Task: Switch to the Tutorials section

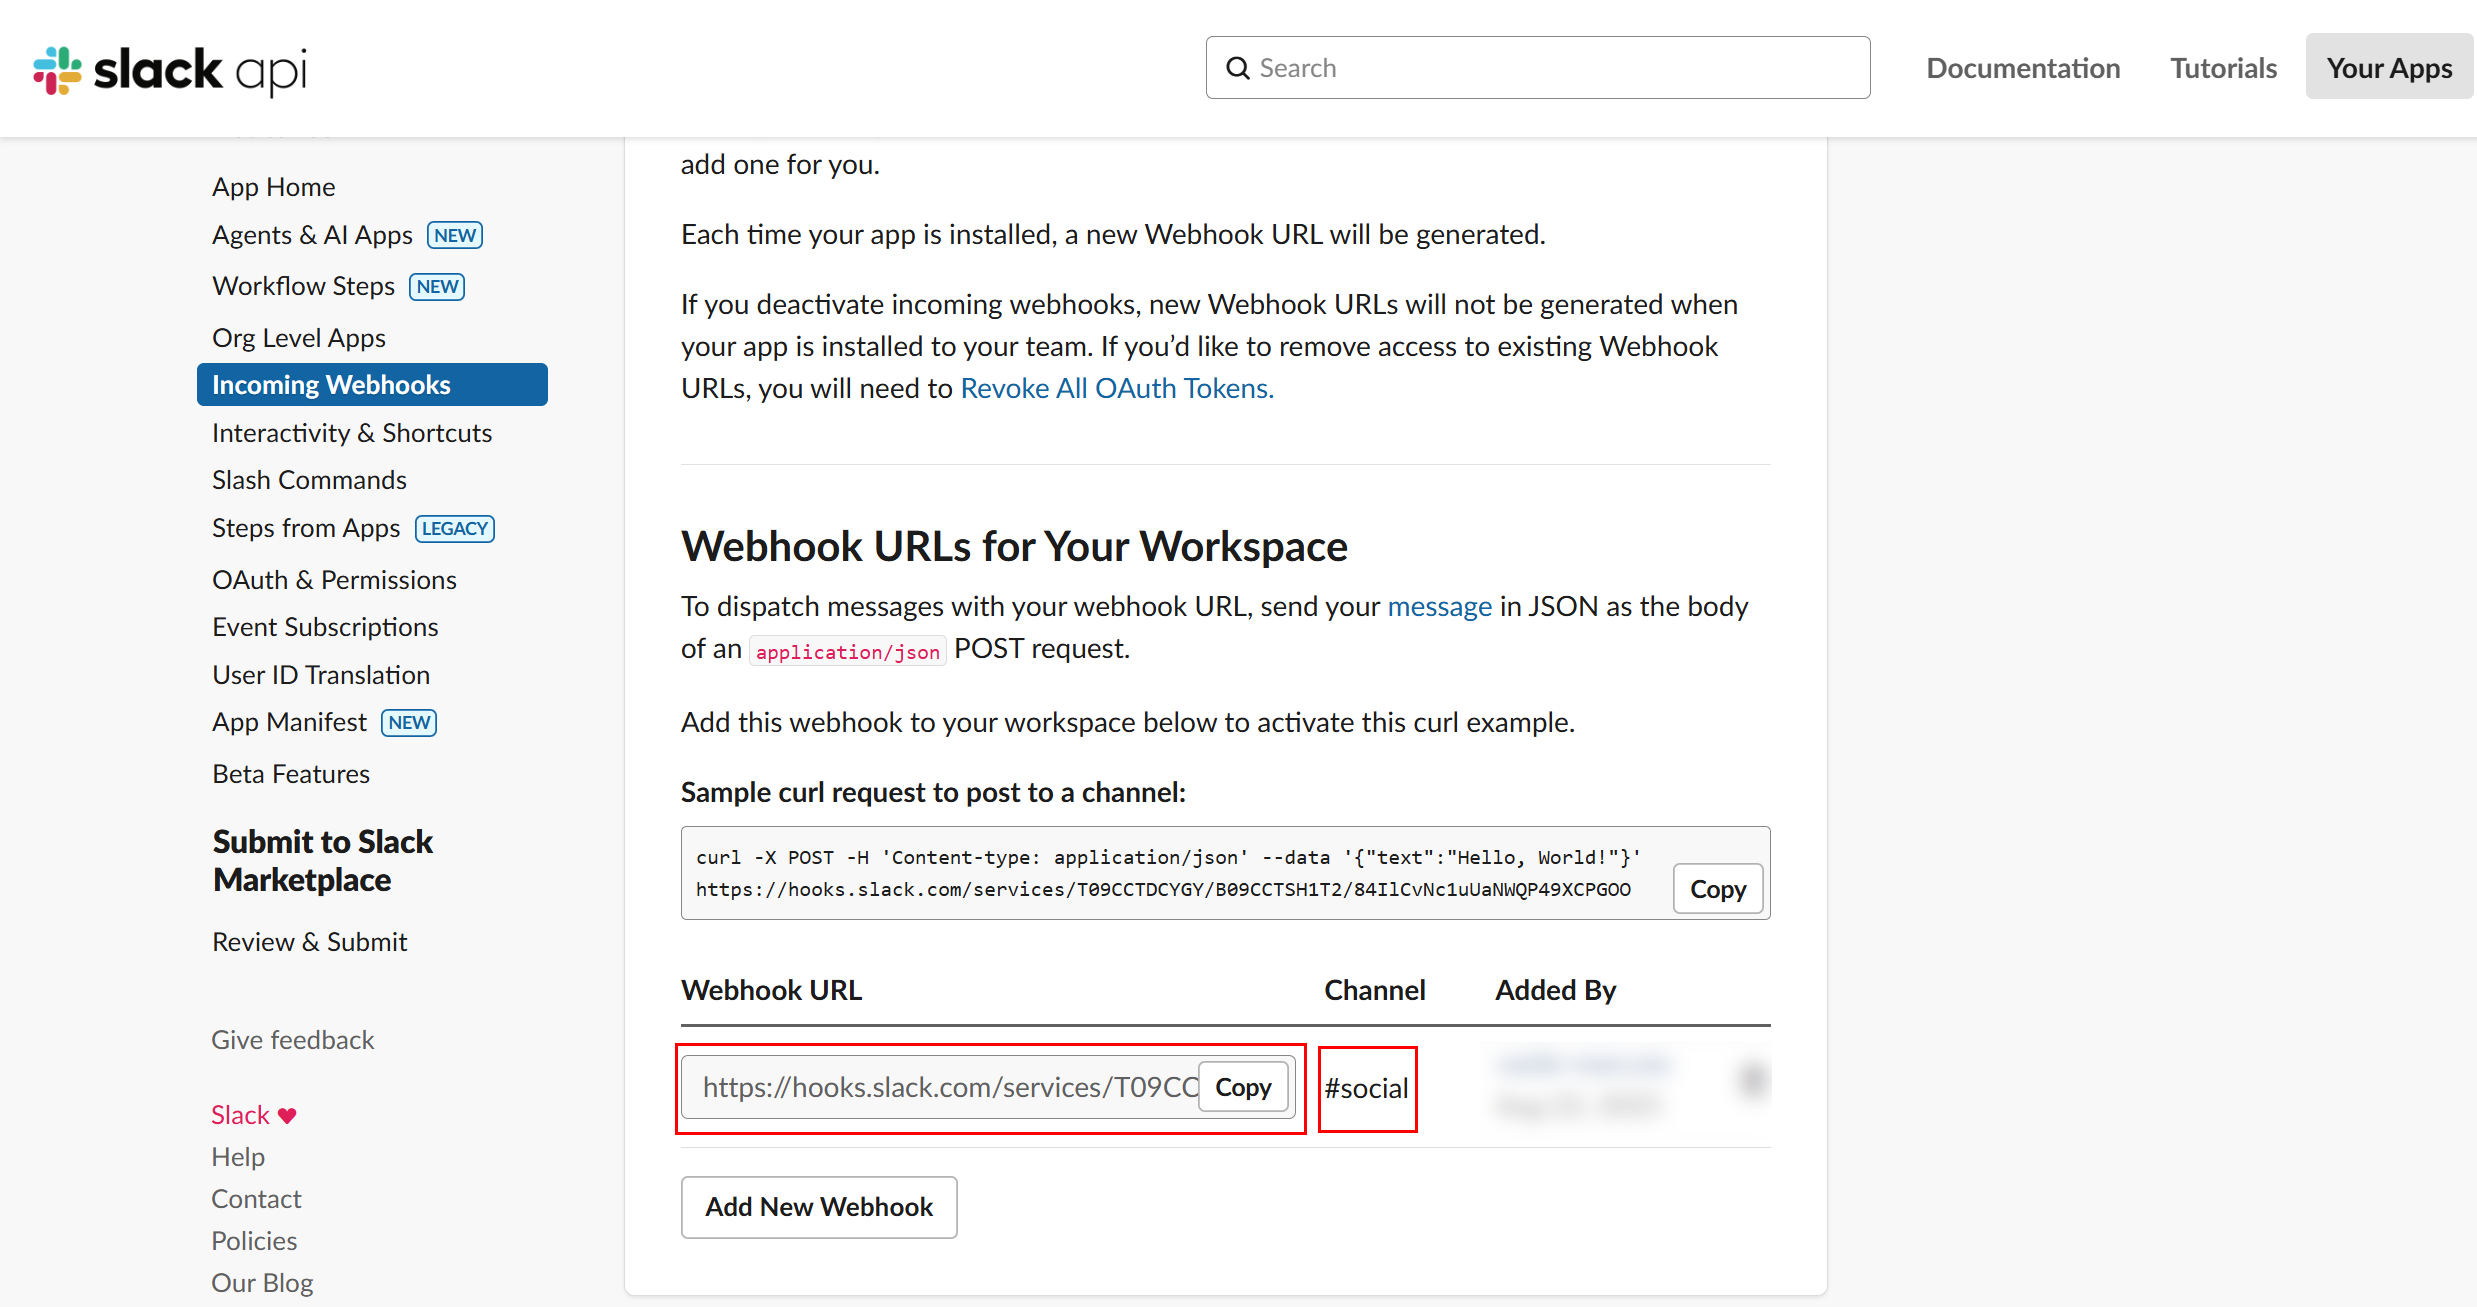Action: pyautogui.click(x=2222, y=67)
